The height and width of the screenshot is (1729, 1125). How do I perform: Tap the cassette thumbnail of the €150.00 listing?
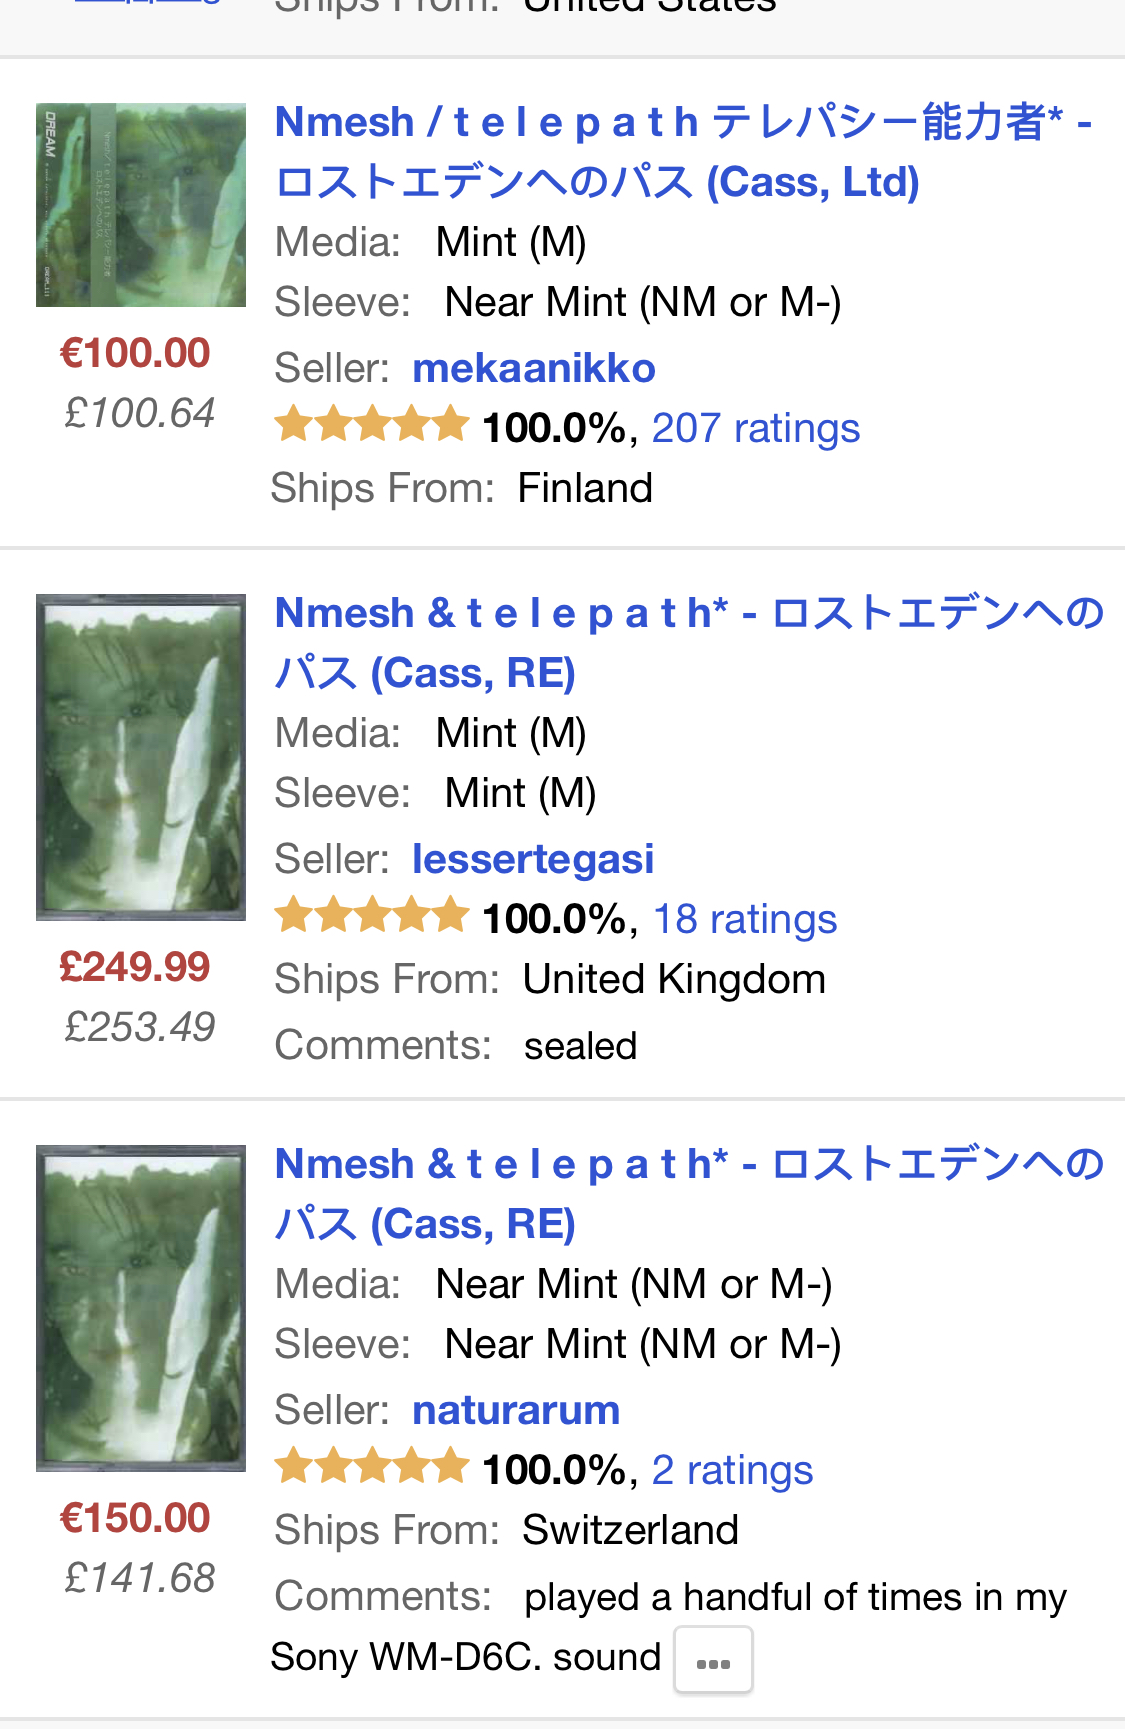coord(141,1308)
